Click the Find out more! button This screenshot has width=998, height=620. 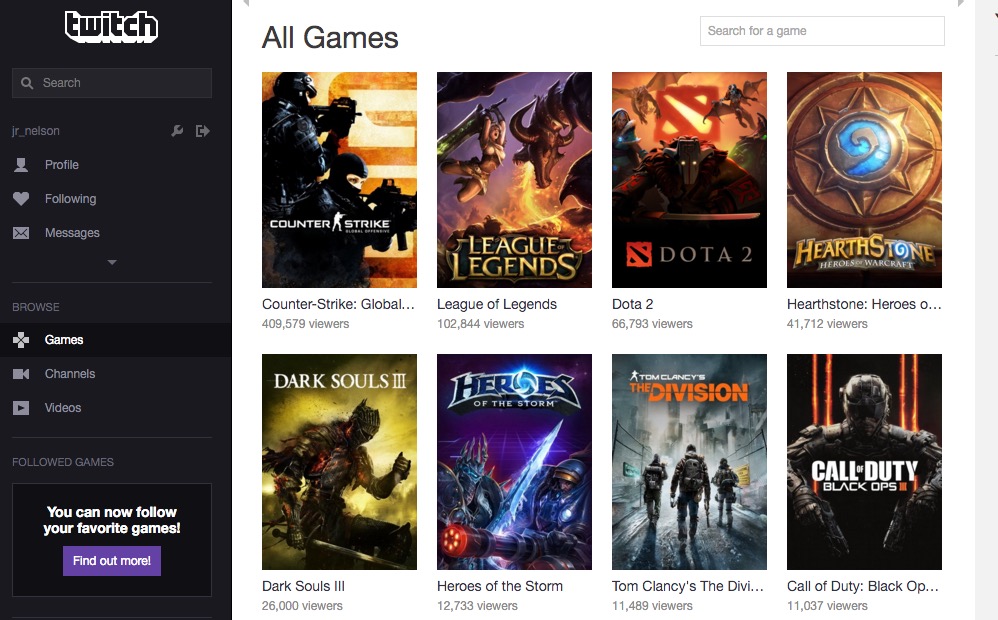coord(112,561)
